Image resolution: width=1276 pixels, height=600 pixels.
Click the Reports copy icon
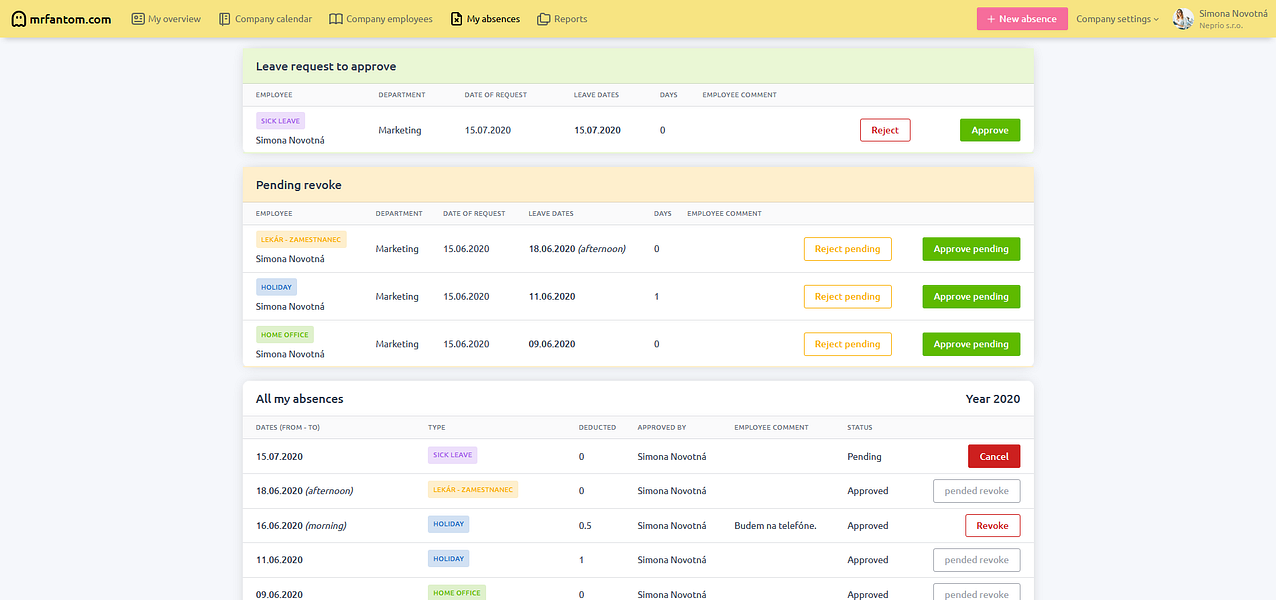click(x=544, y=19)
